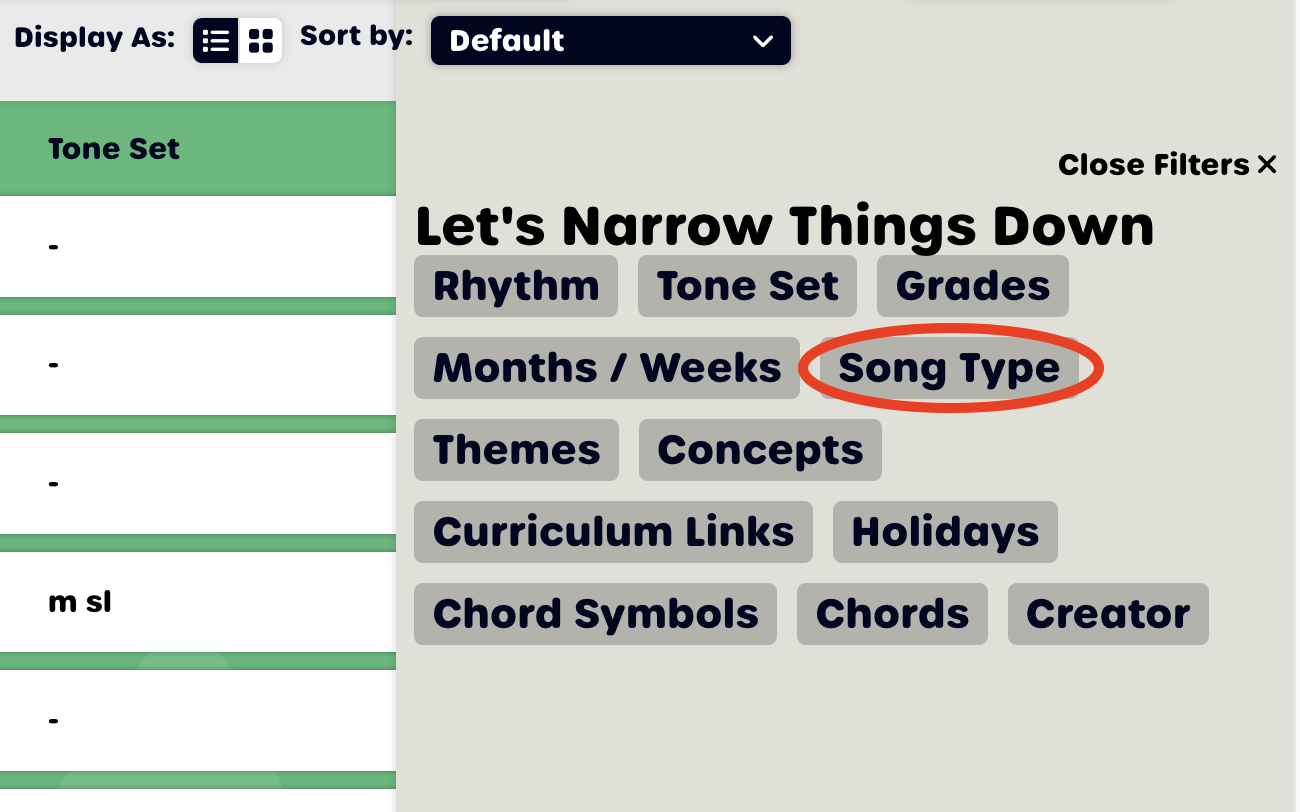Click the Curriculum Links filter

point(613,532)
